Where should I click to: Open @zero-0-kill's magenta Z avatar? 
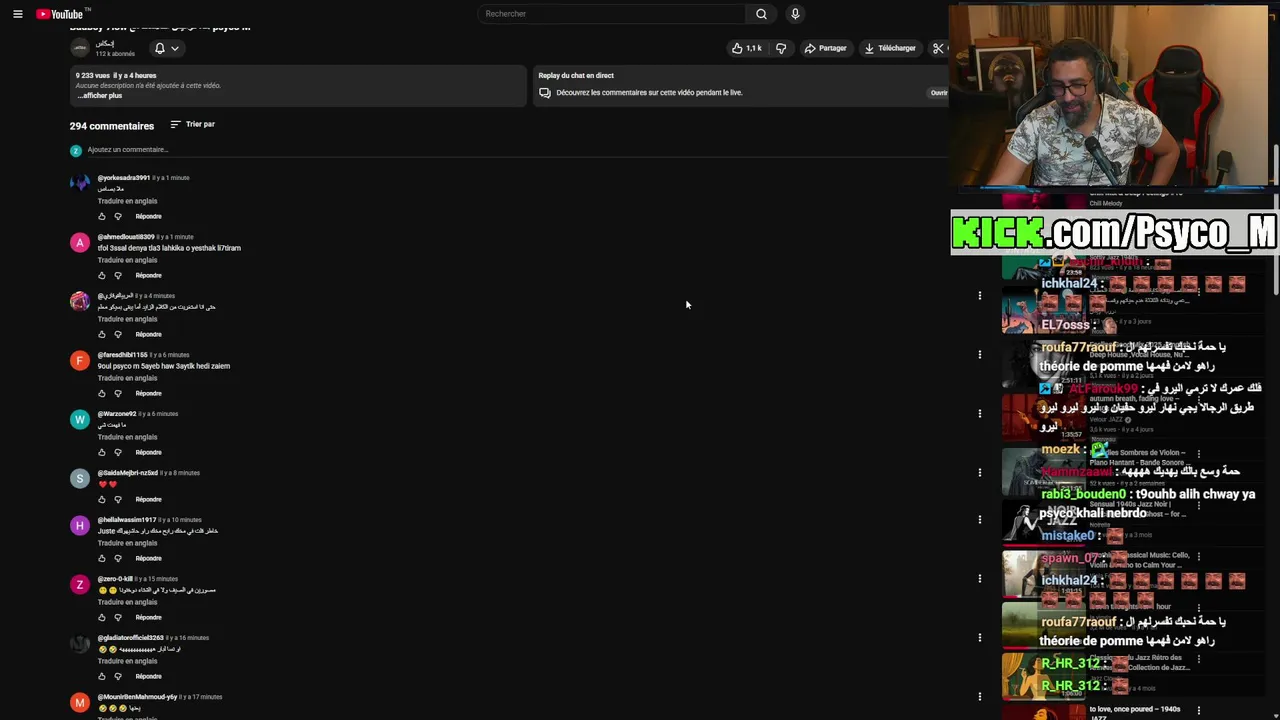pyautogui.click(x=80, y=584)
